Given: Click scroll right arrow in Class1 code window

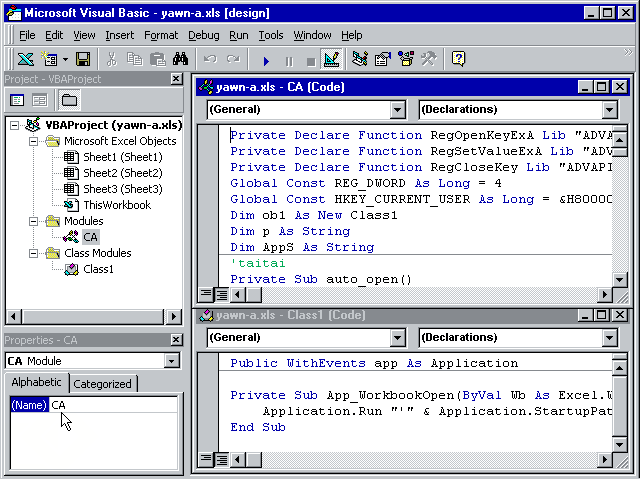Looking at the screenshot, I should click(604, 460).
